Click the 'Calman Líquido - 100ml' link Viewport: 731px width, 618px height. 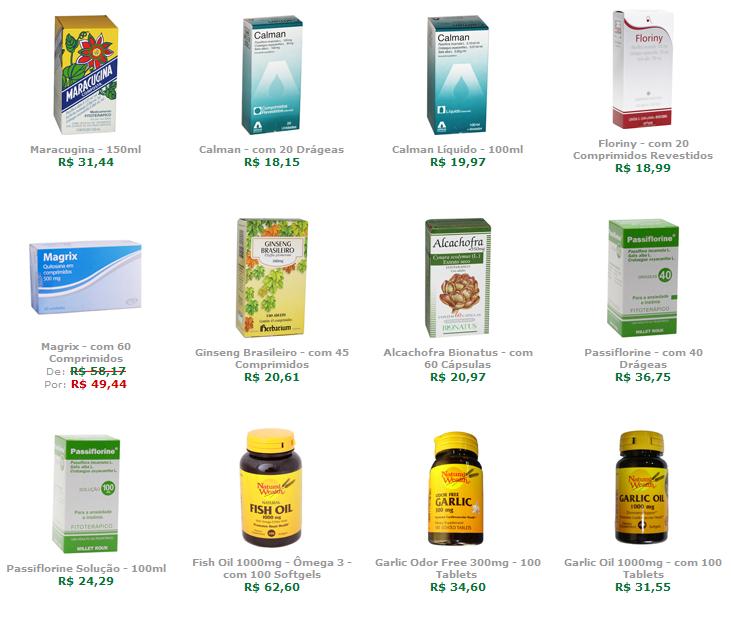click(x=457, y=150)
